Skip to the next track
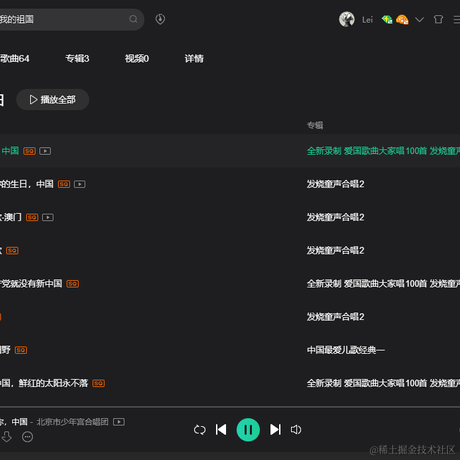Screen dimensions: 460x460 click(275, 430)
